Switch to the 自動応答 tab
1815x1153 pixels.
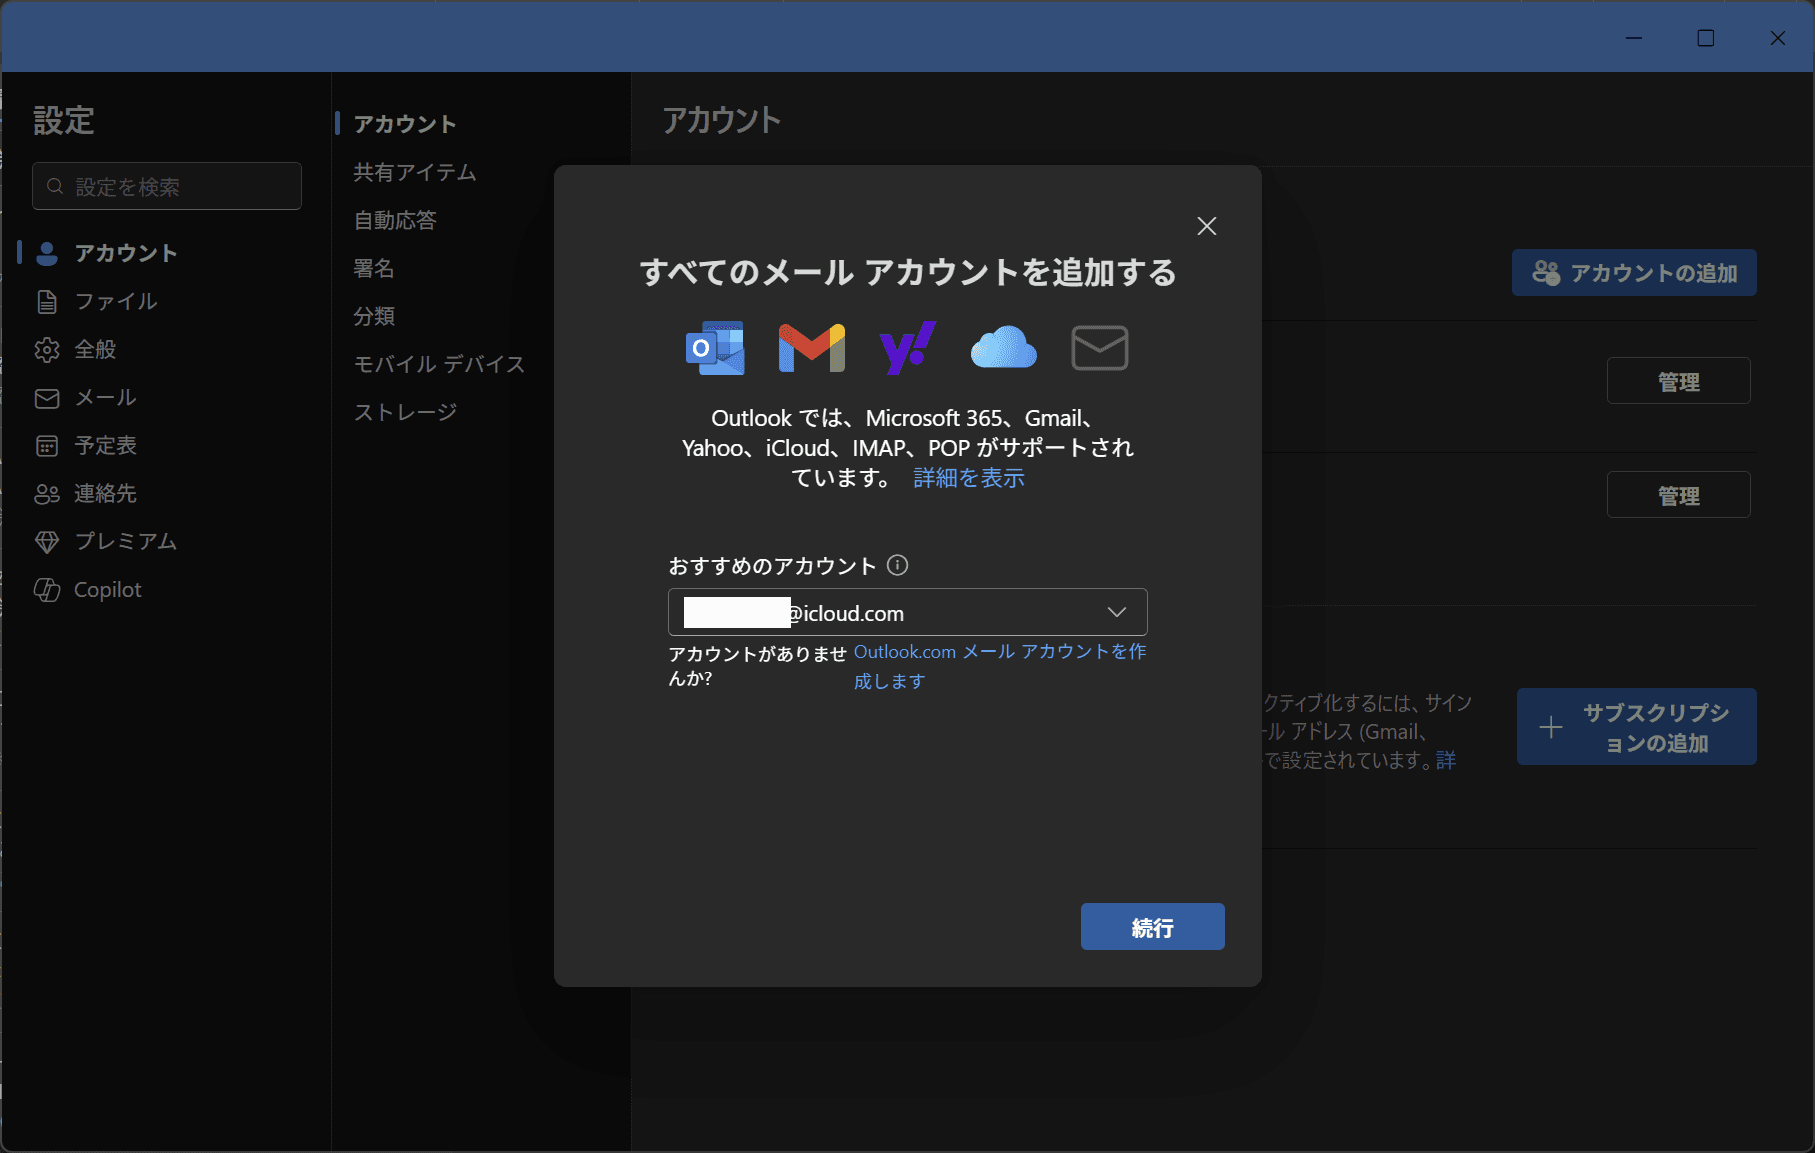pos(395,220)
